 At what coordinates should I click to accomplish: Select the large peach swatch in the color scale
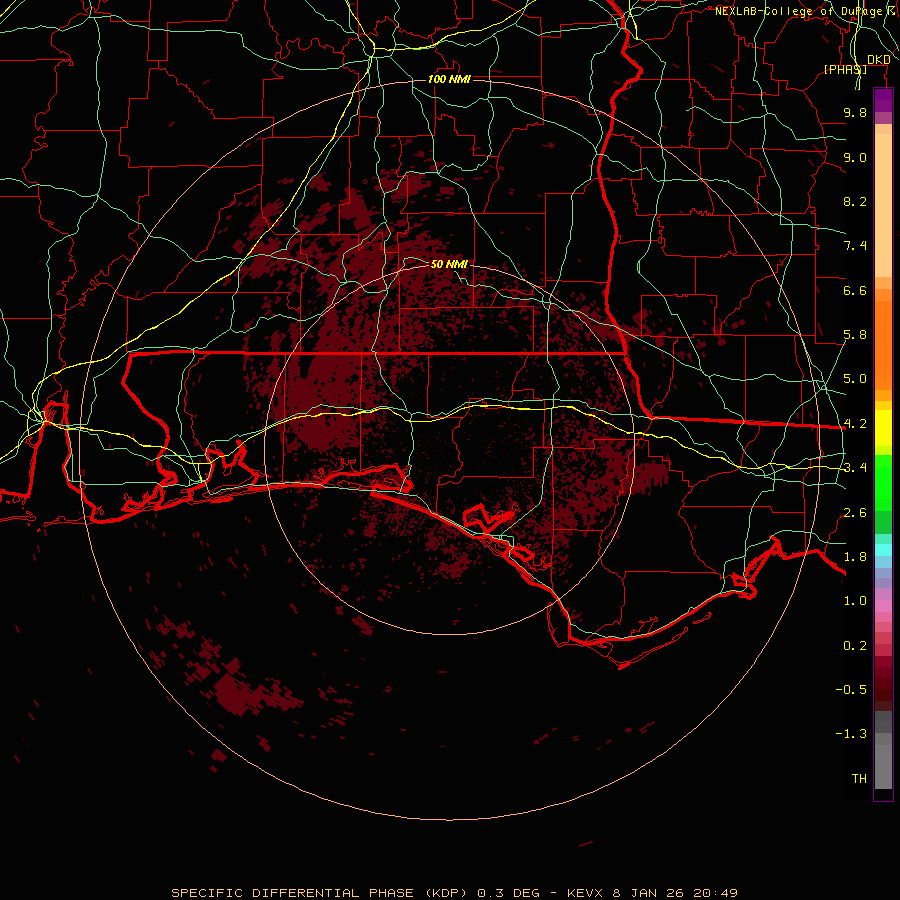[x=883, y=205]
